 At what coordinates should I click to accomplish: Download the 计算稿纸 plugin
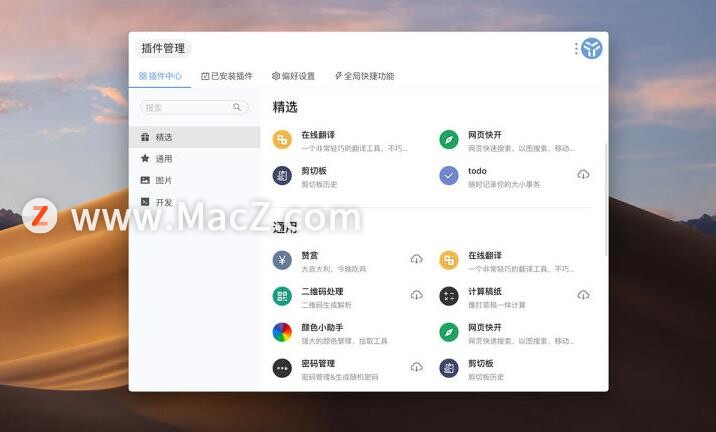click(x=583, y=295)
